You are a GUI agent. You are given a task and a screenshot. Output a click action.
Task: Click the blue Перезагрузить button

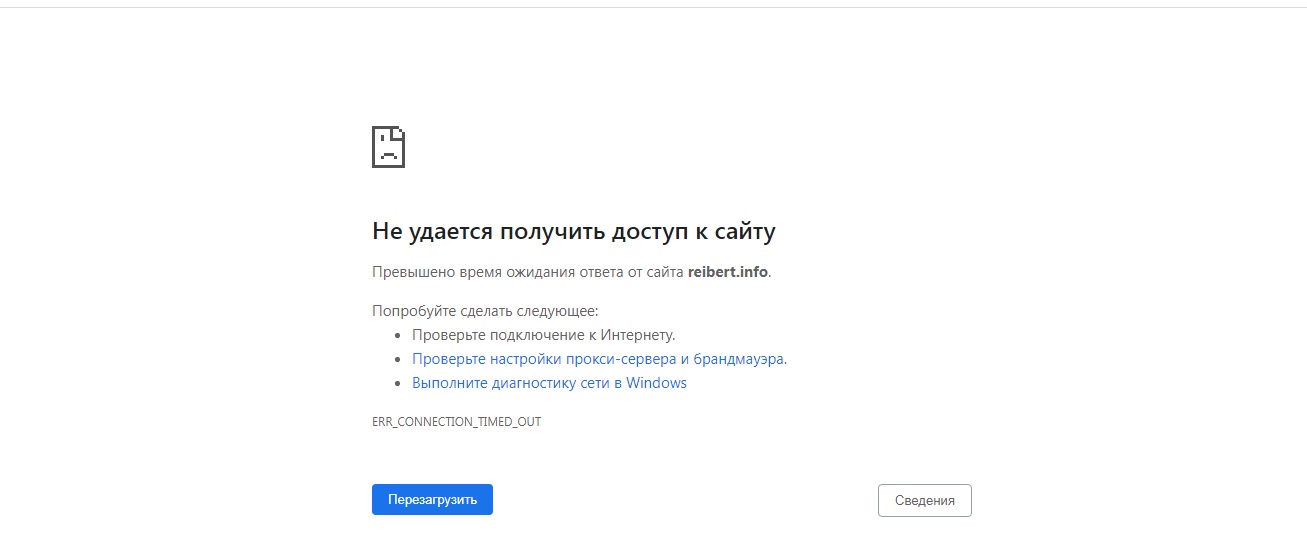point(432,500)
